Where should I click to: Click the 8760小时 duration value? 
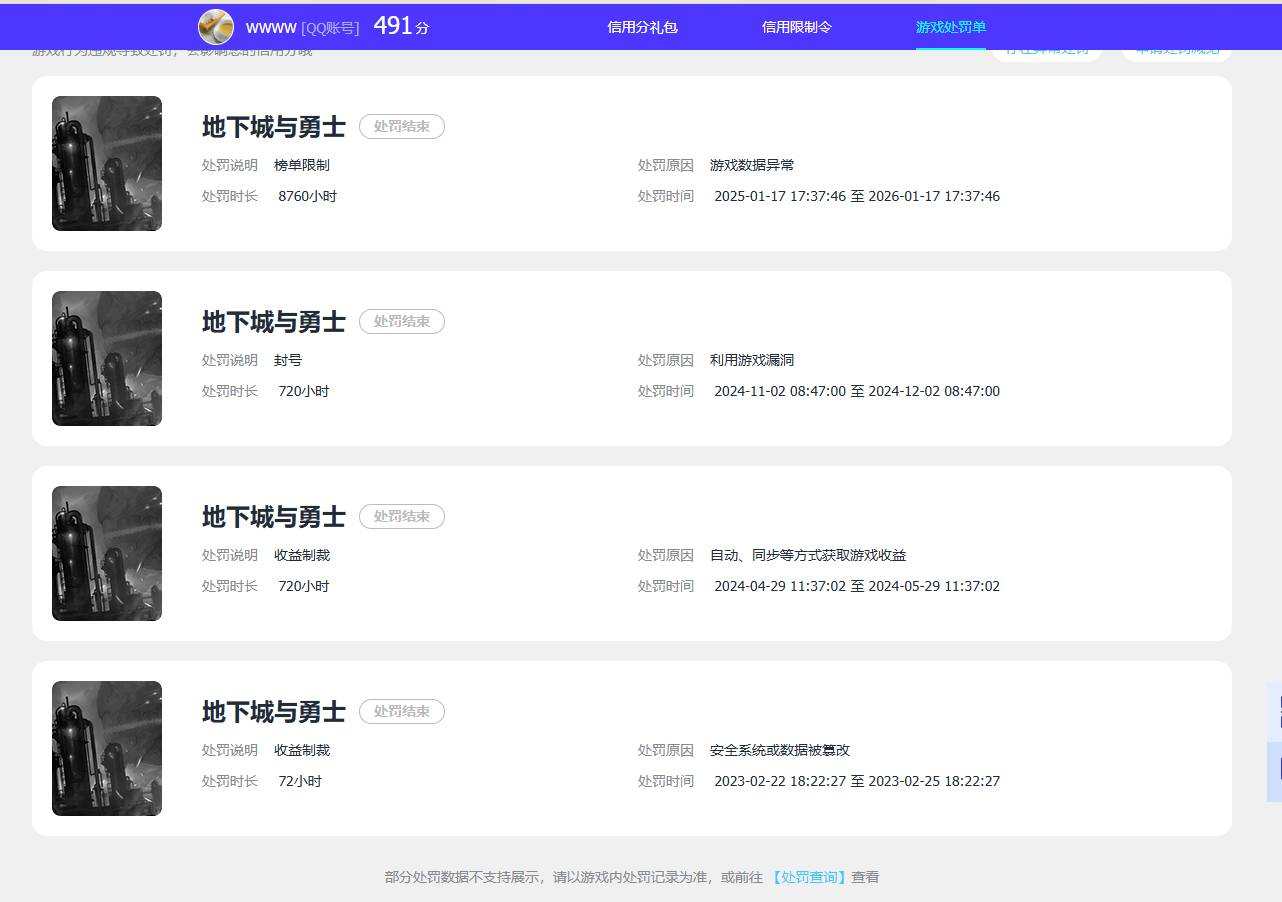(x=308, y=196)
